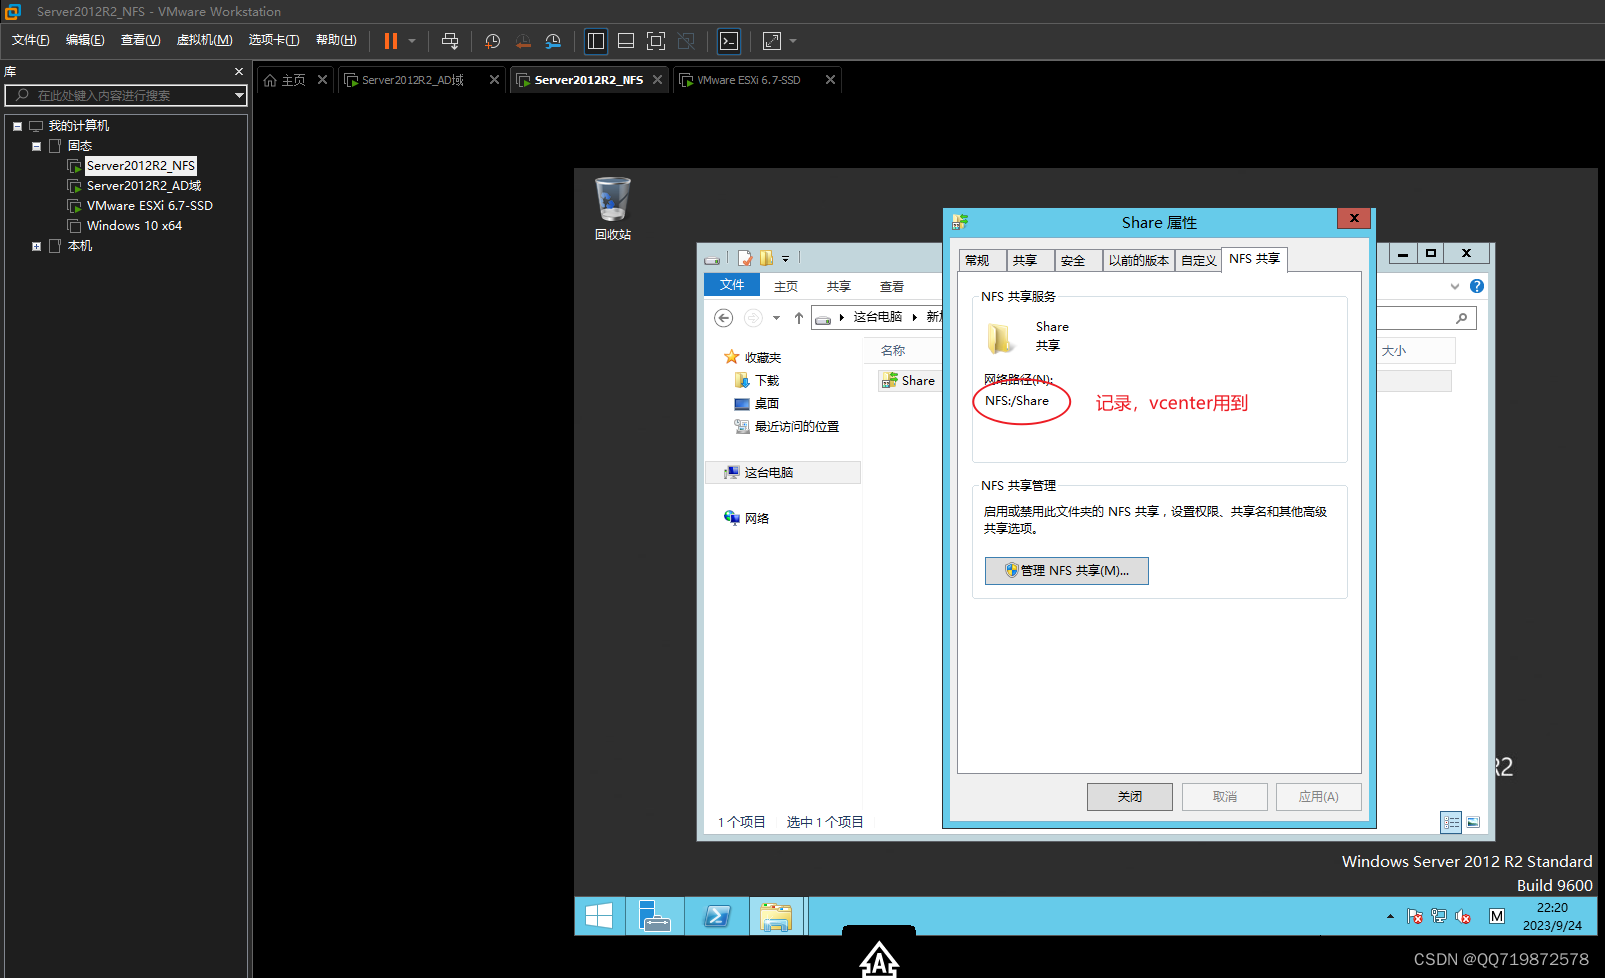This screenshot has height=978, width=1605.
Task: Open the Windows Start button
Action: click(x=599, y=916)
